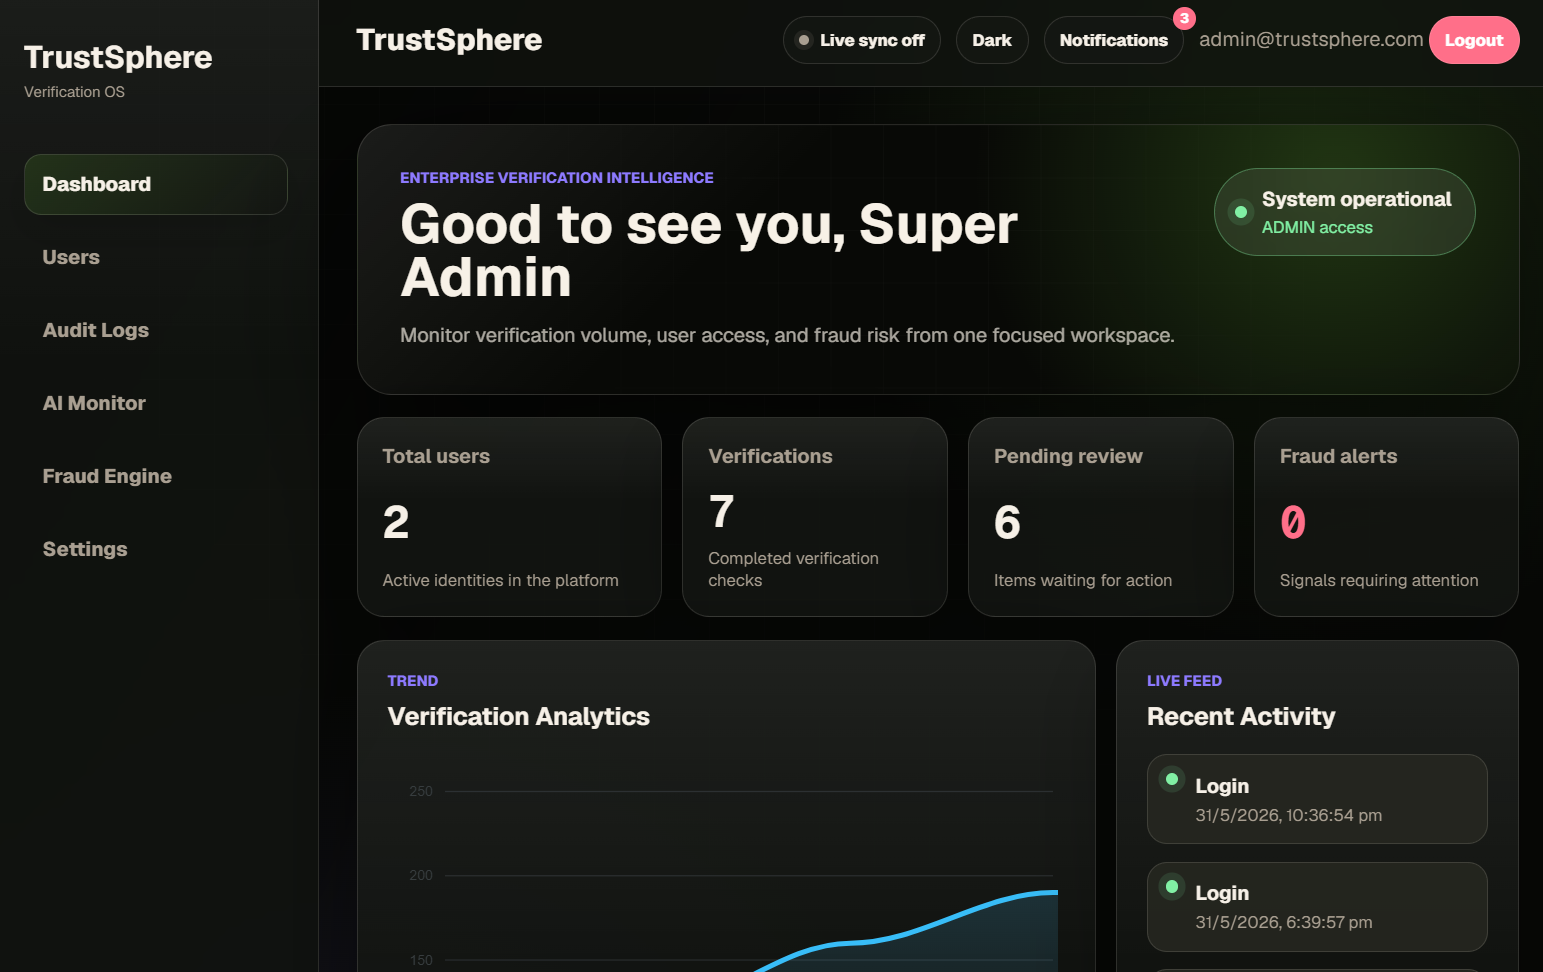This screenshot has width=1543, height=972.
Task: Click green dot on 10:36:54 pm login
Action: coord(1172,779)
